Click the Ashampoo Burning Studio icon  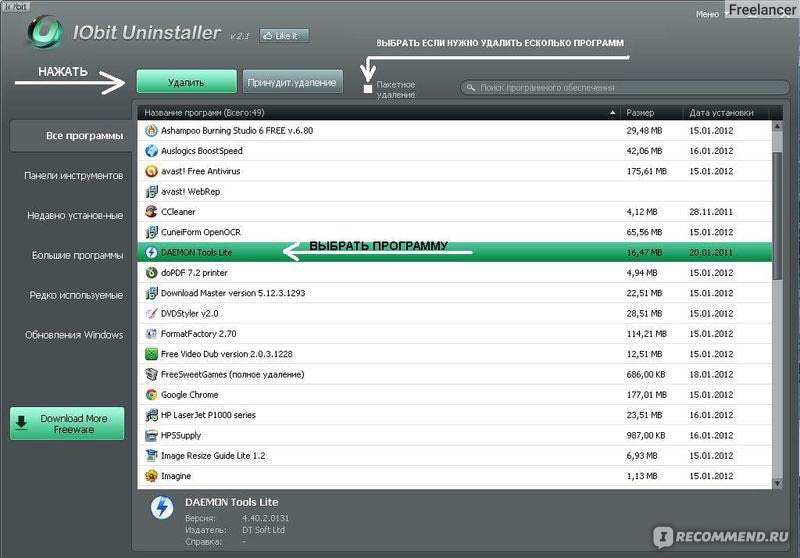pos(152,131)
